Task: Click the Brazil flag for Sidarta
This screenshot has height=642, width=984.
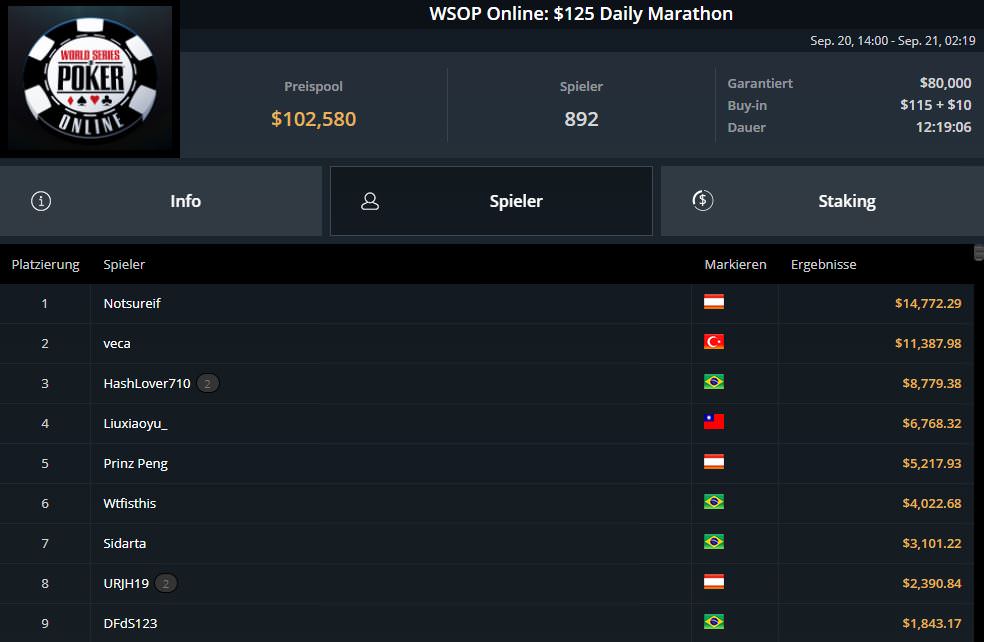Action: [714, 542]
